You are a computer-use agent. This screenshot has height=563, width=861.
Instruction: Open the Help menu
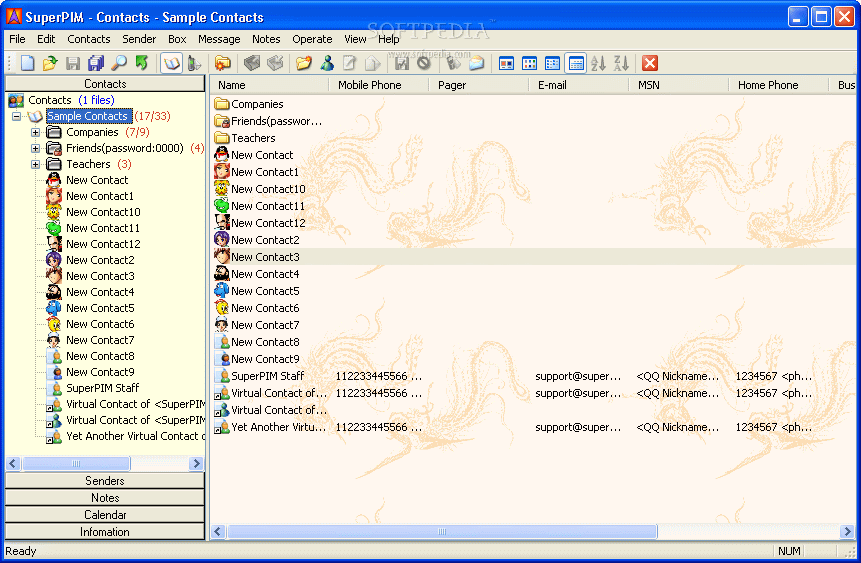tap(388, 39)
